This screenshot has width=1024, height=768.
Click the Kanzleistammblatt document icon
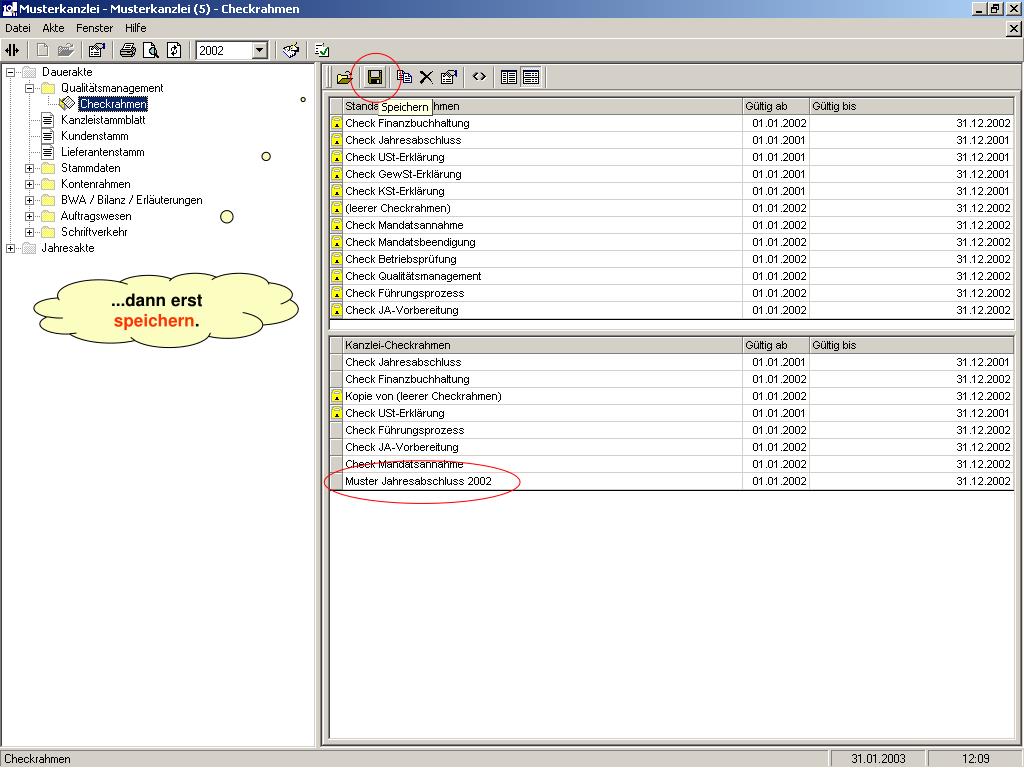tap(48, 120)
